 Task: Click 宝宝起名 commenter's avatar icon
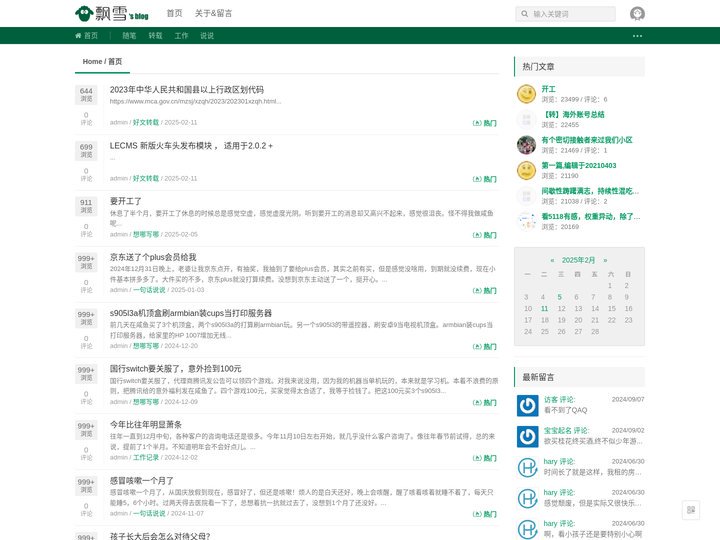click(527, 436)
